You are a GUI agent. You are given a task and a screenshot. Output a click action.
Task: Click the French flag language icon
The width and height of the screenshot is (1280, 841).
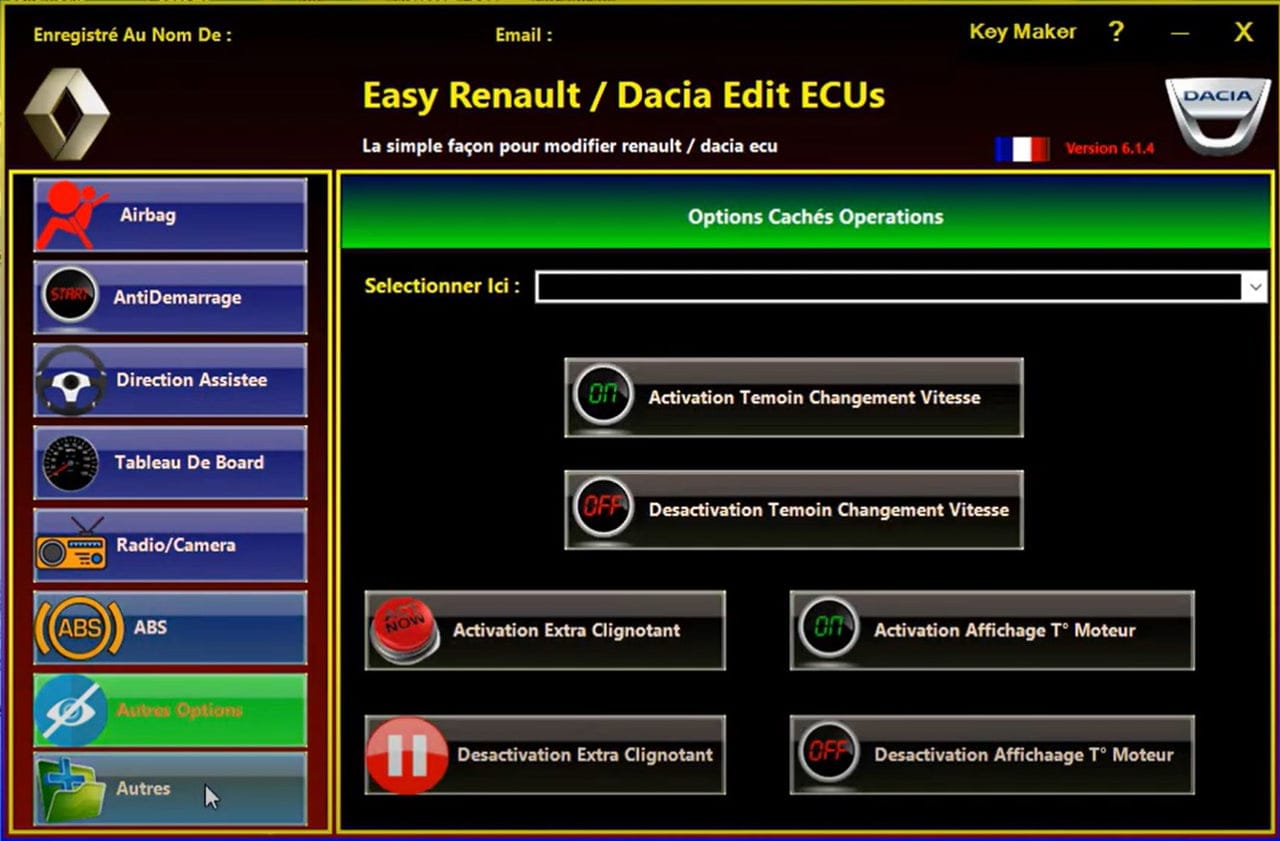pos(1021,149)
